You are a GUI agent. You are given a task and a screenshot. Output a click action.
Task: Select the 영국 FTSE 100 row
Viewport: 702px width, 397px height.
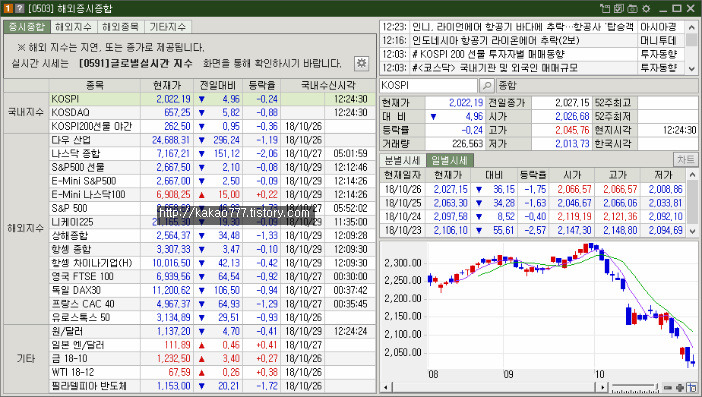pos(212,277)
